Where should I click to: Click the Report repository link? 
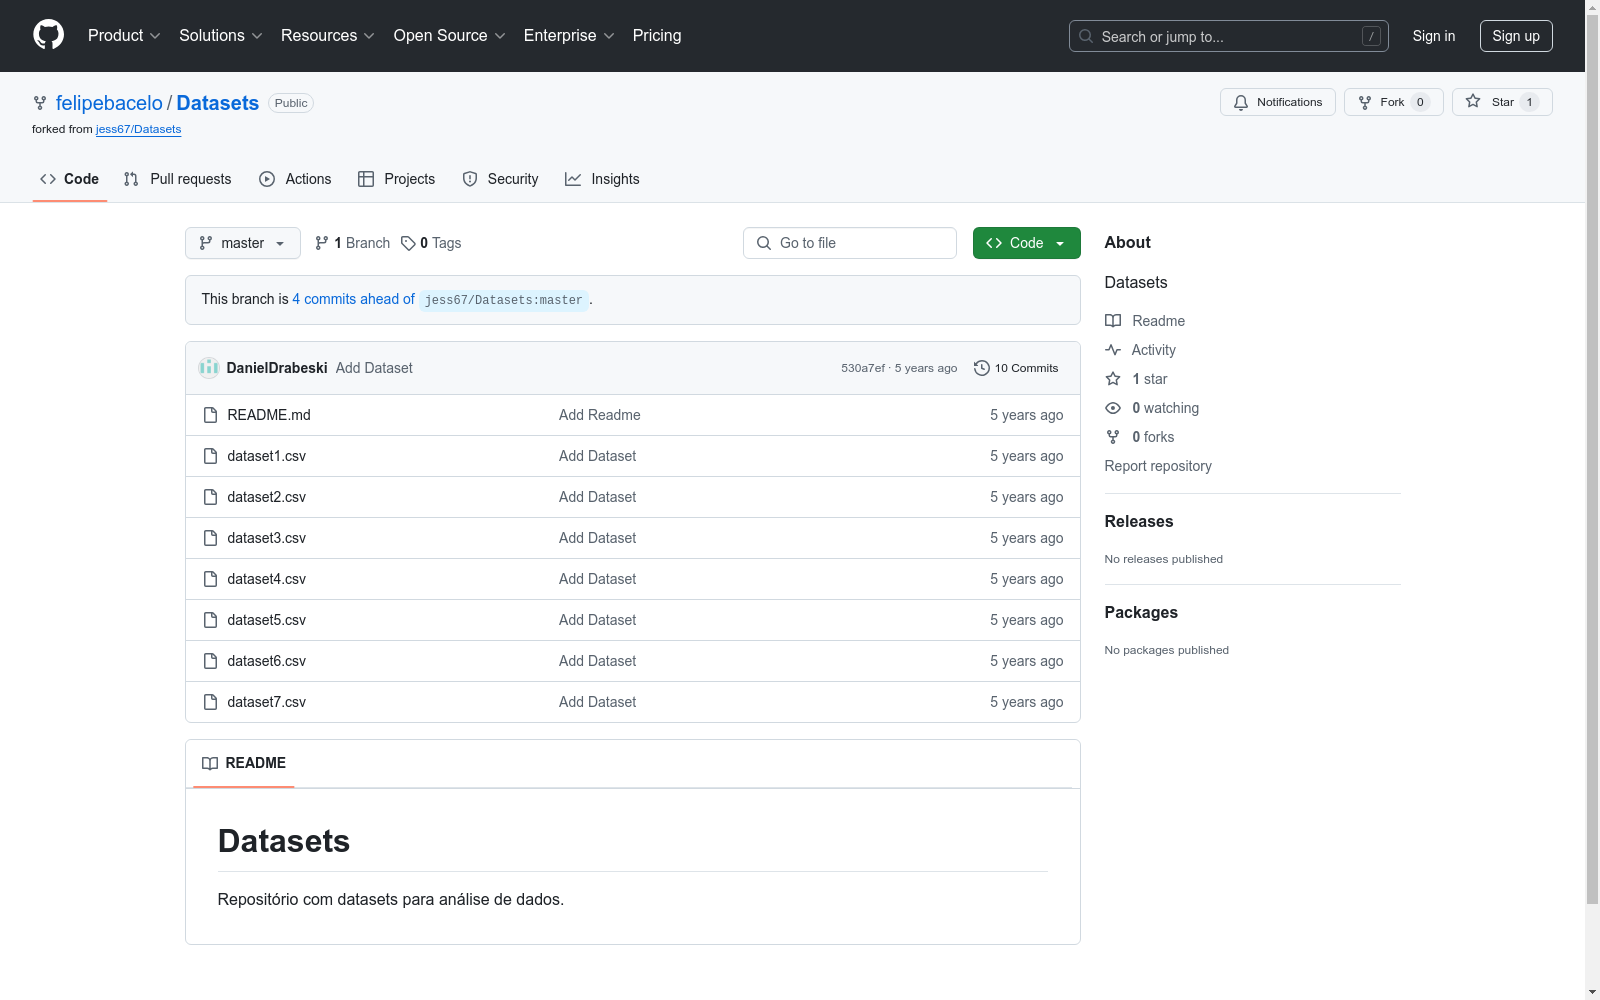click(x=1158, y=466)
